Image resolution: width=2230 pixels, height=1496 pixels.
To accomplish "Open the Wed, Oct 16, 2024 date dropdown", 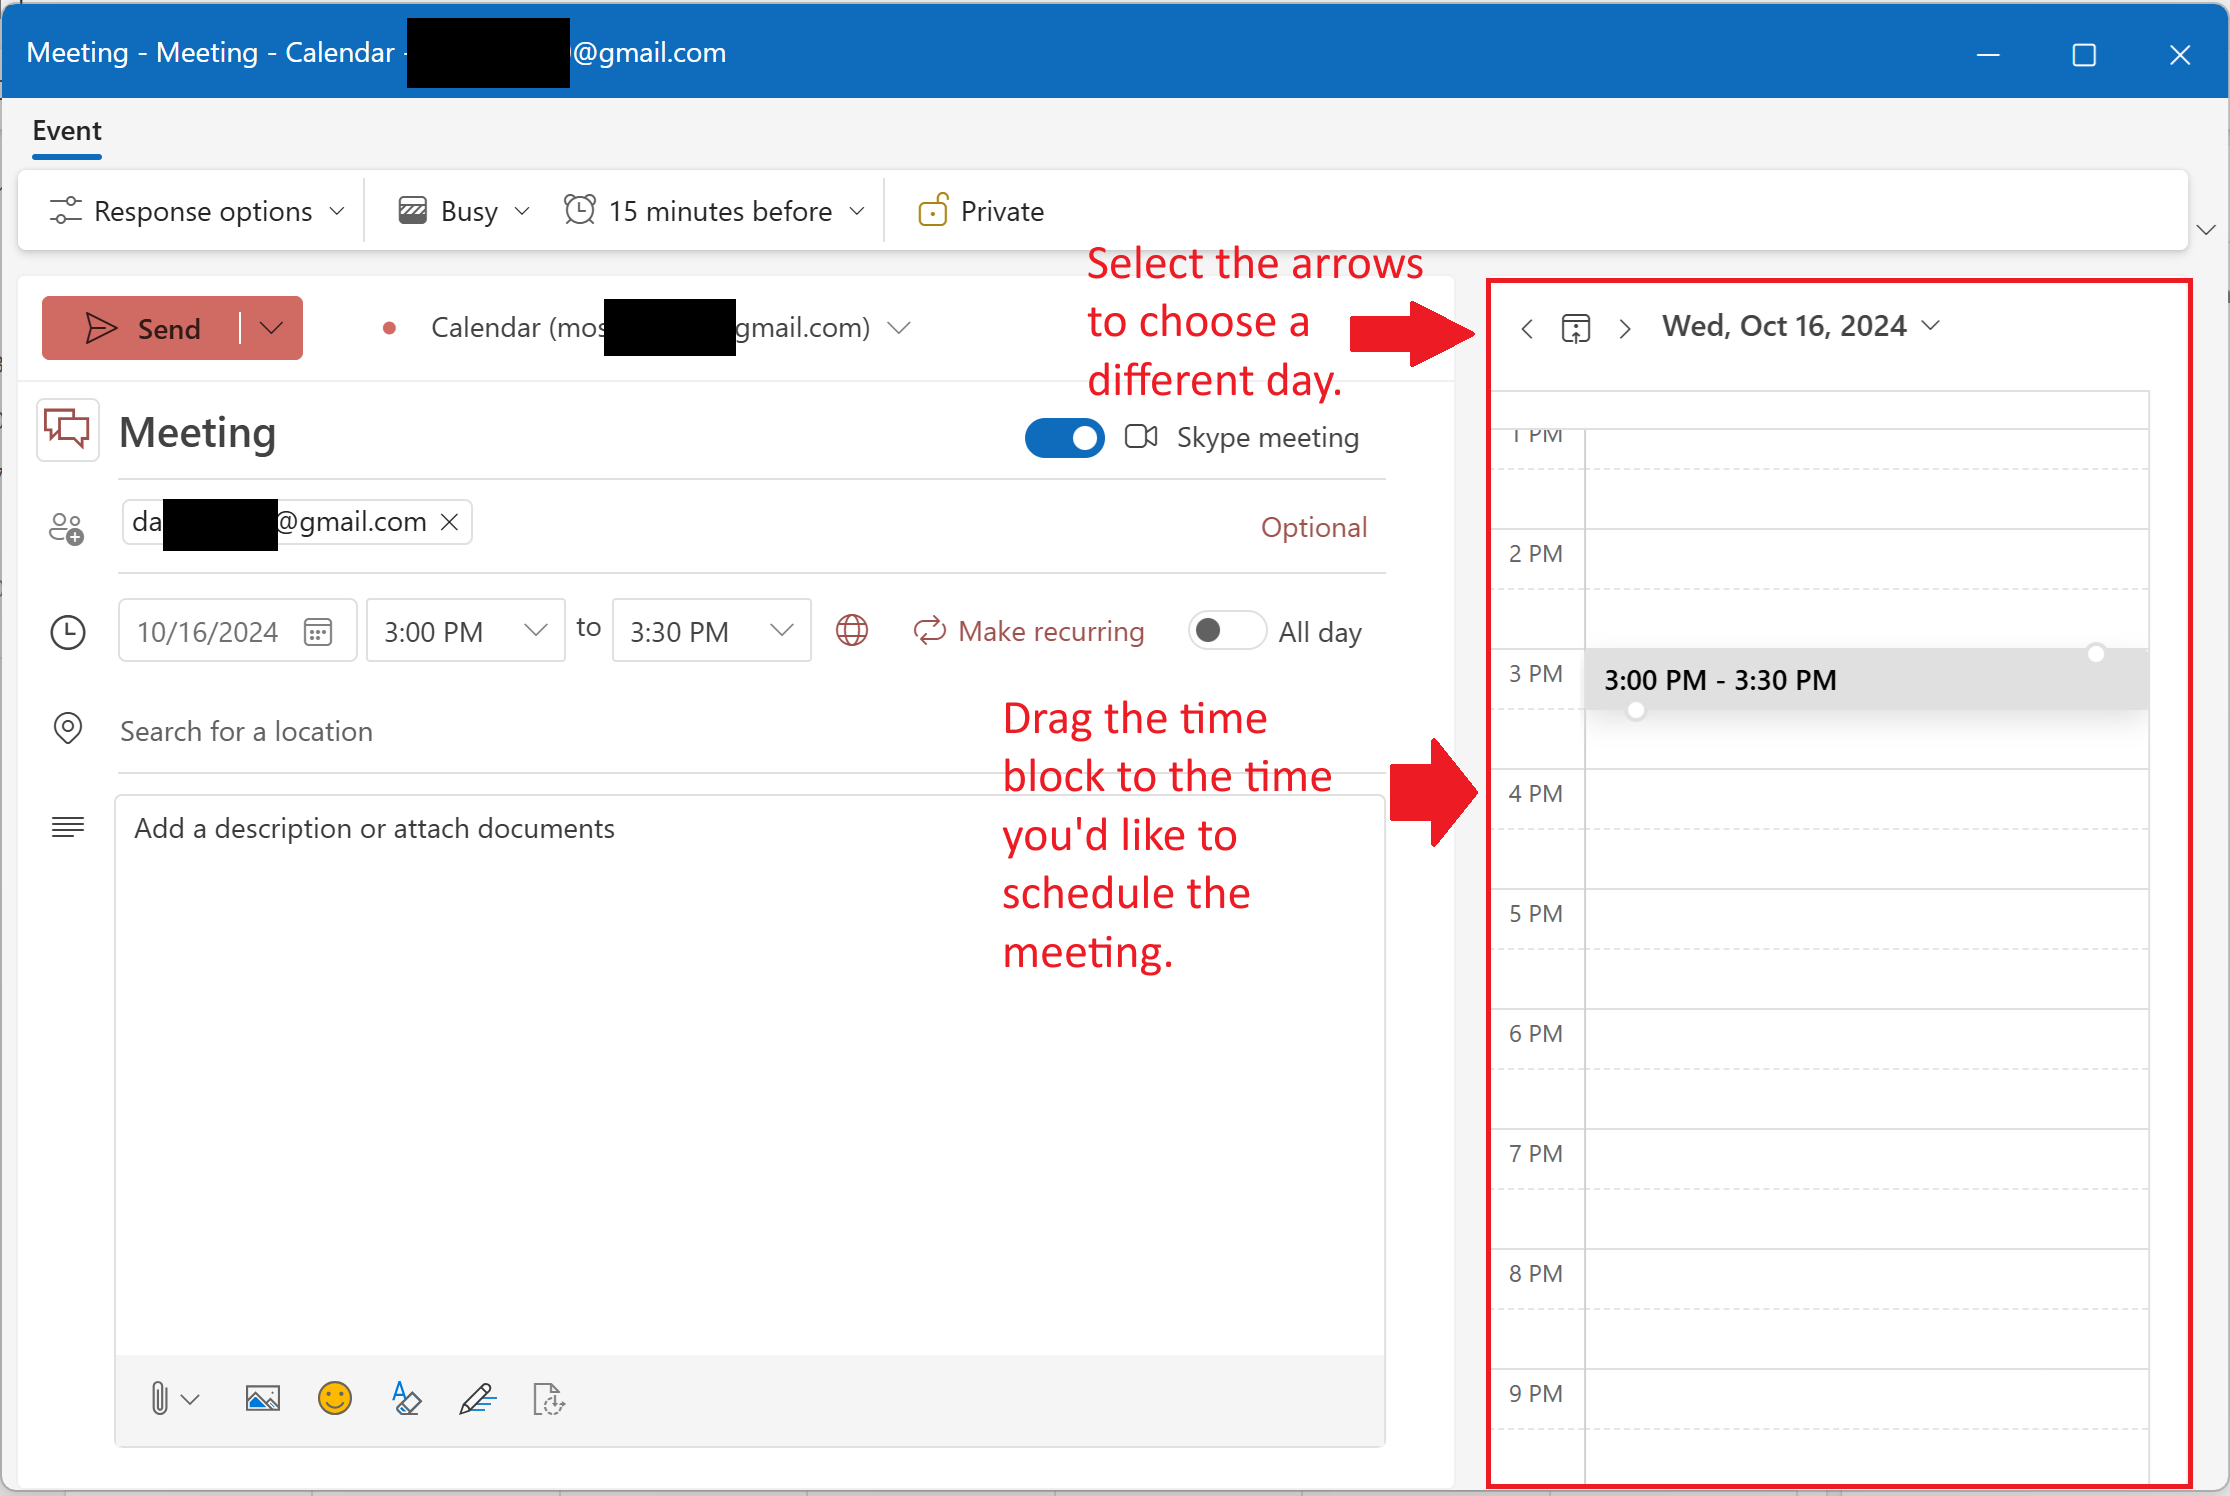I will click(x=1801, y=326).
